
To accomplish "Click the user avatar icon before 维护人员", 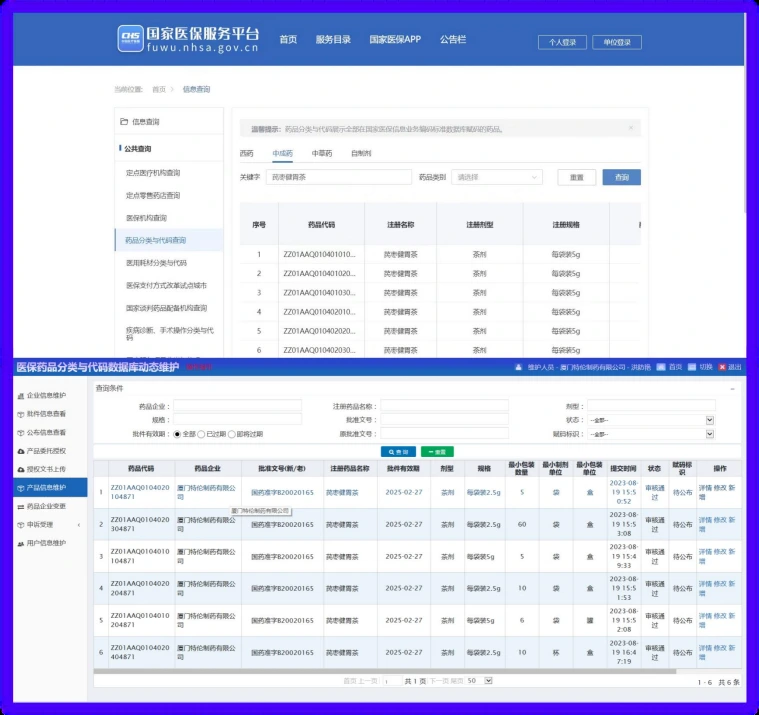I will click(x=518, y=367).
